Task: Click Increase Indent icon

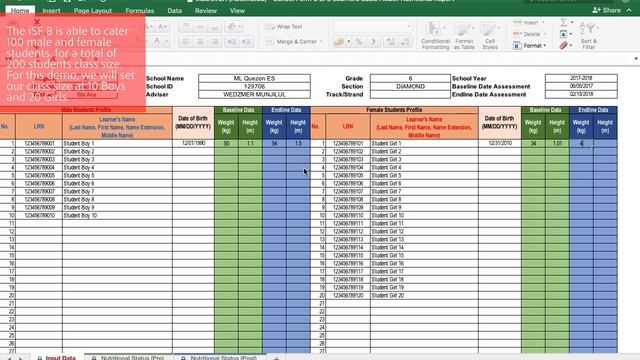Action: click(x=246, y=42)
